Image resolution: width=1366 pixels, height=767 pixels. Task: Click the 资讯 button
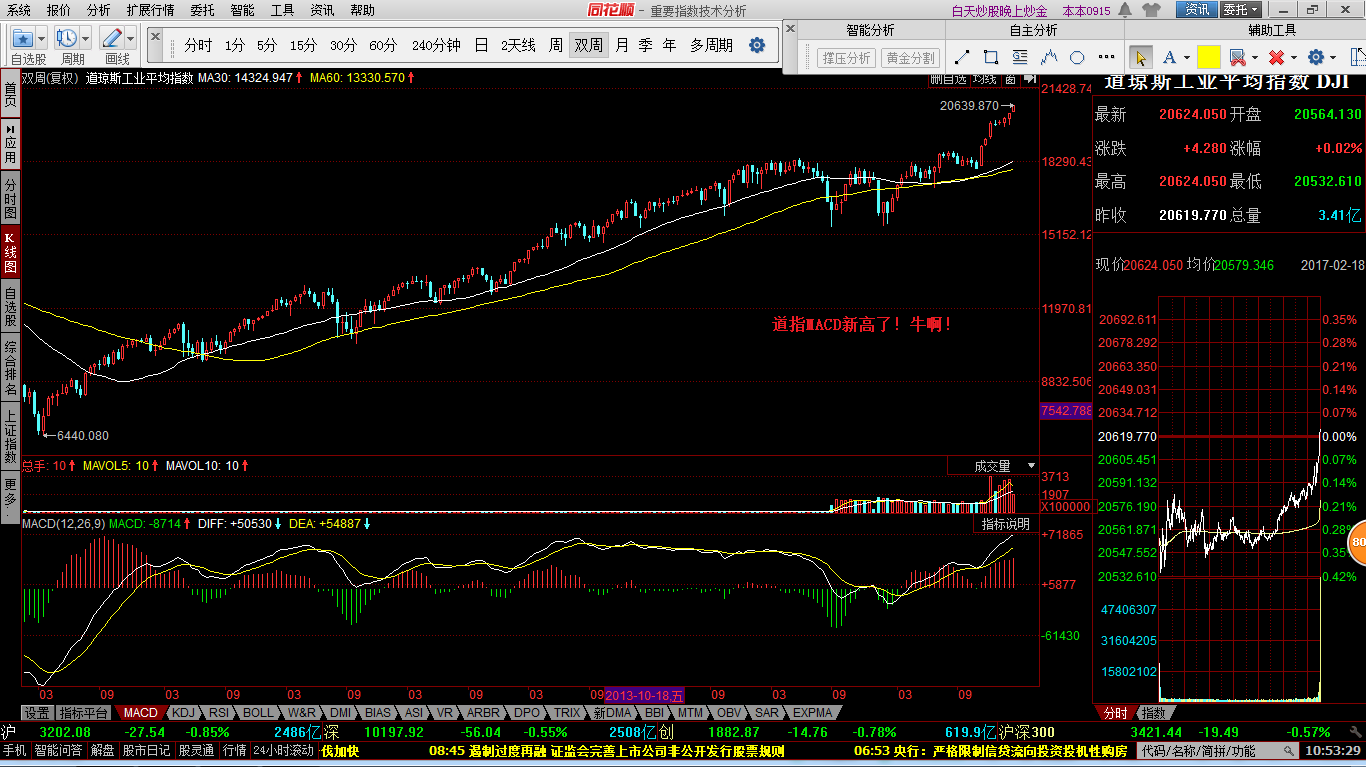(x=1197, y=10)
